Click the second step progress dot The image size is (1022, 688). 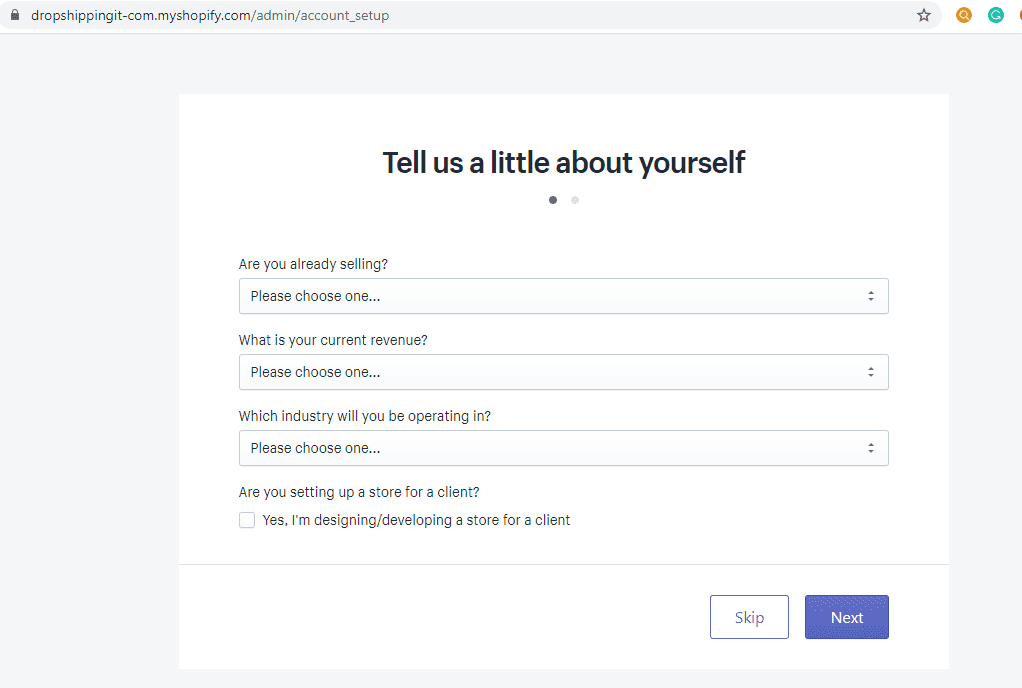[575, 200]
